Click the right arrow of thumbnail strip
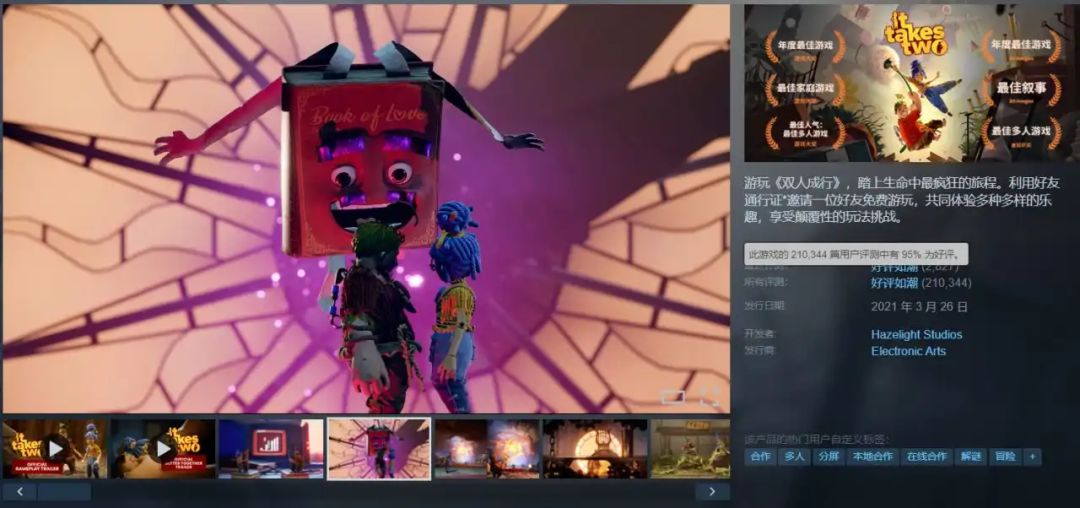This screenshot has width=1080, height=508. 712,491
